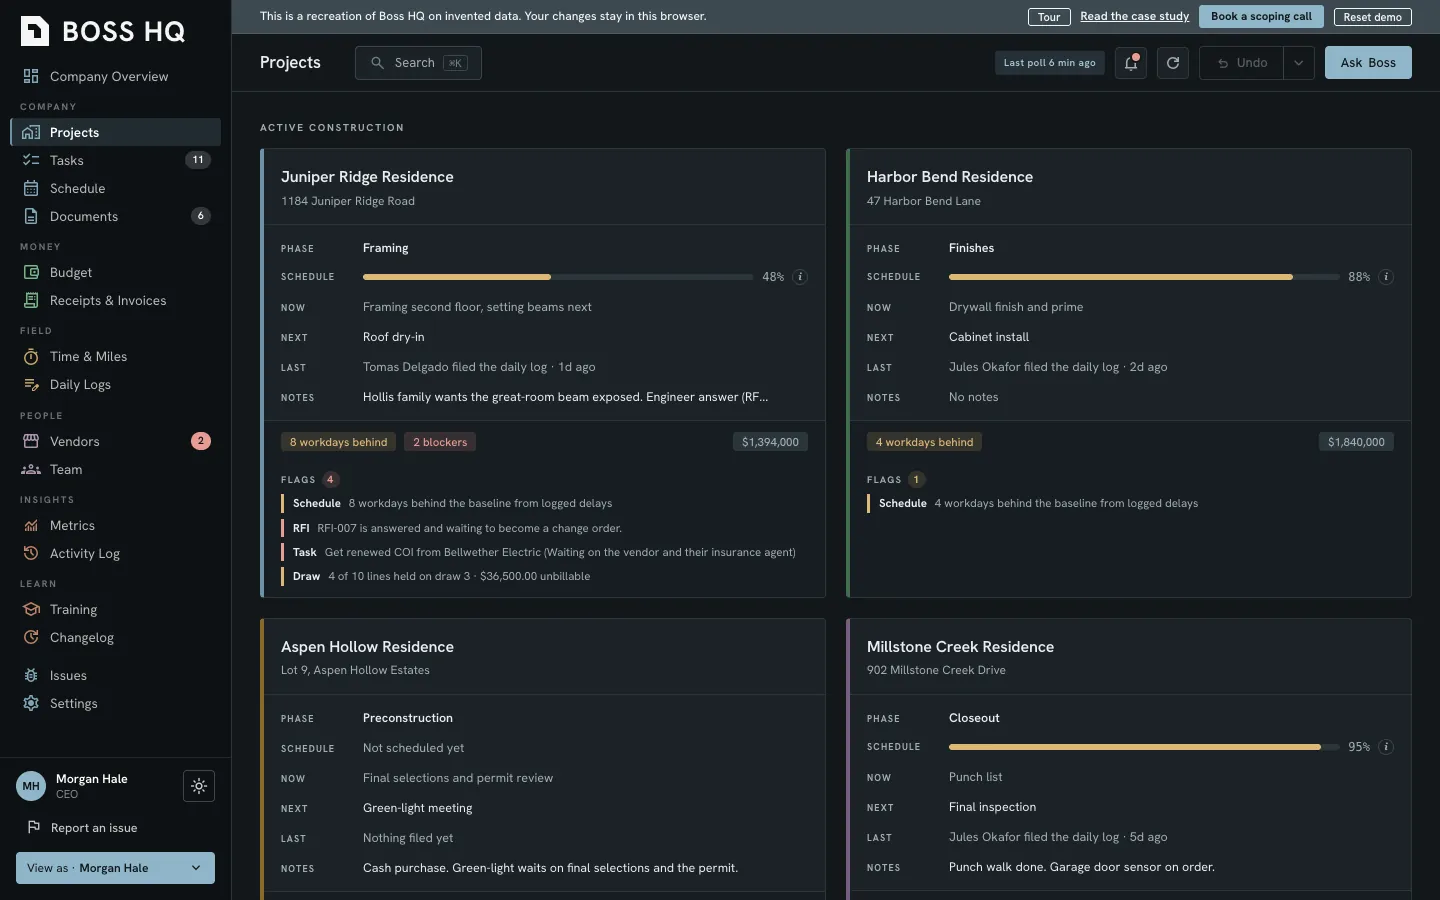Click the Schedule calendar icon
The width and height of the screenshot is (1440, 900).
coord(31,188)
